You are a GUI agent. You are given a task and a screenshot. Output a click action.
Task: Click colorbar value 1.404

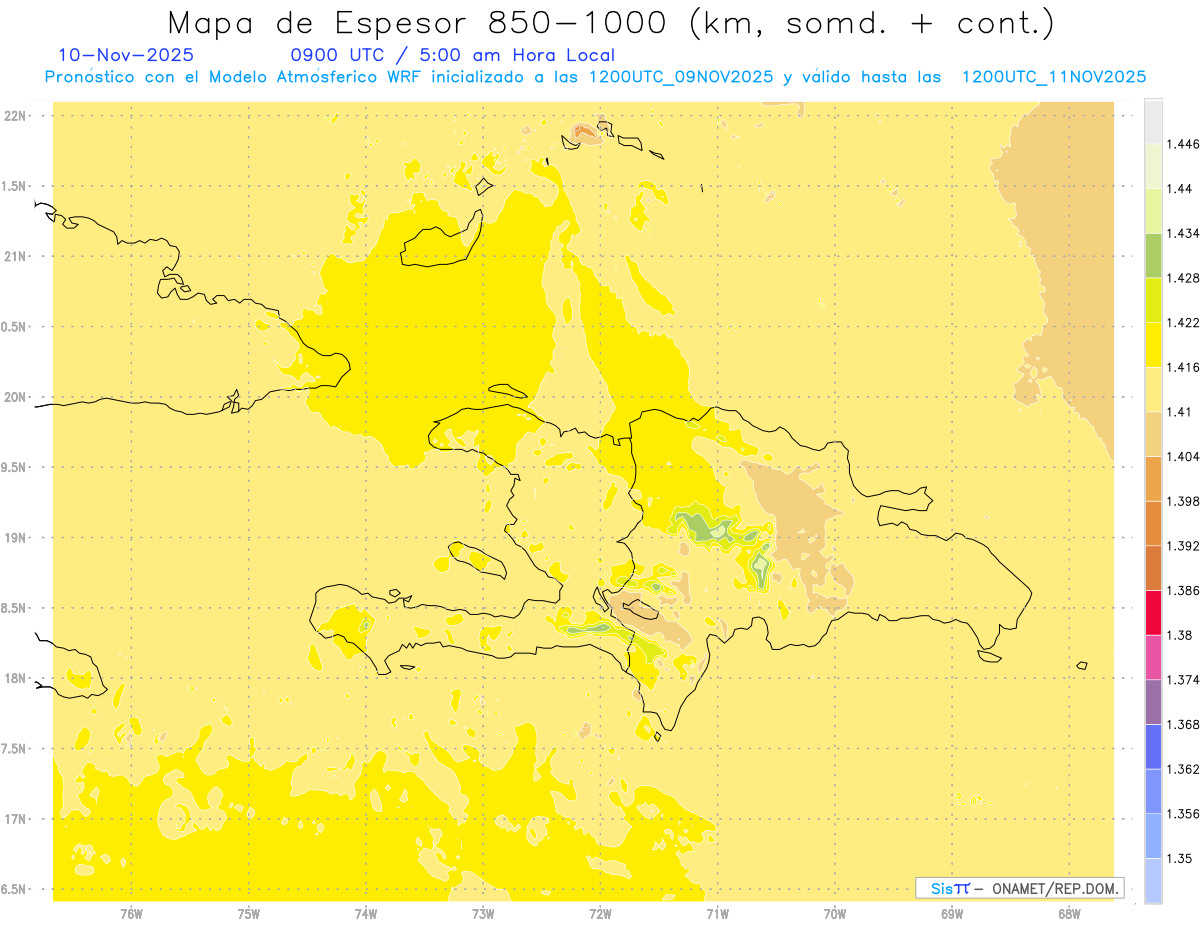(1183, 456)
